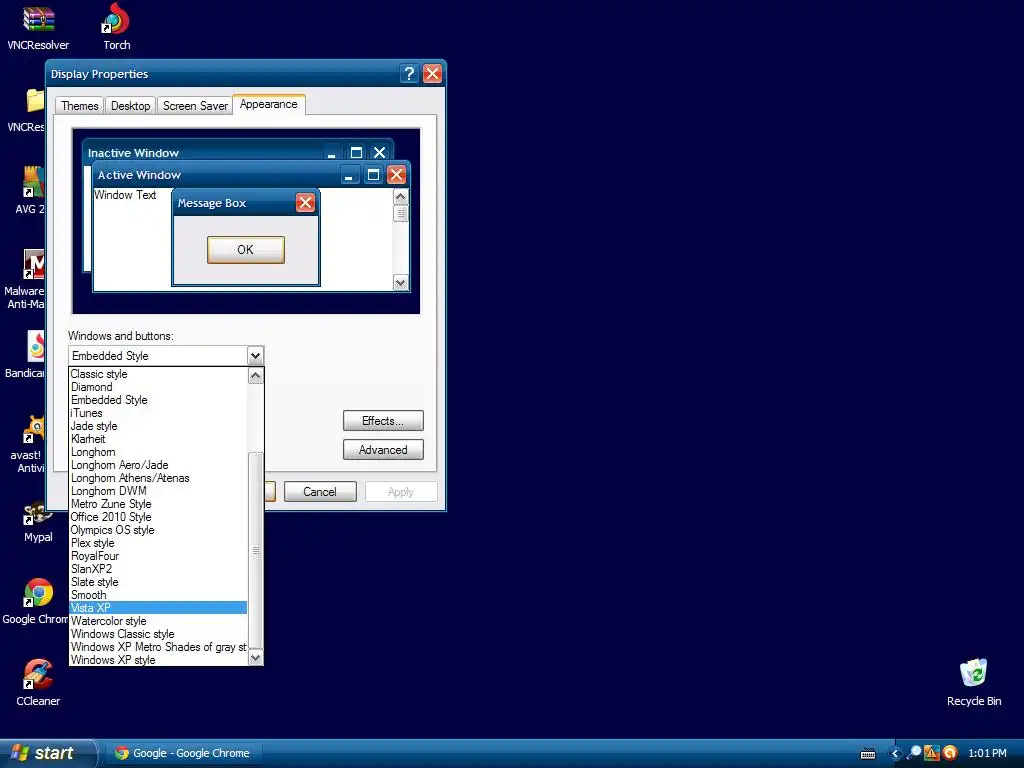Choose Windows XP Metro Shades of gray
The width and height of the screenshot is (1024, 768).
click(158, 647)
